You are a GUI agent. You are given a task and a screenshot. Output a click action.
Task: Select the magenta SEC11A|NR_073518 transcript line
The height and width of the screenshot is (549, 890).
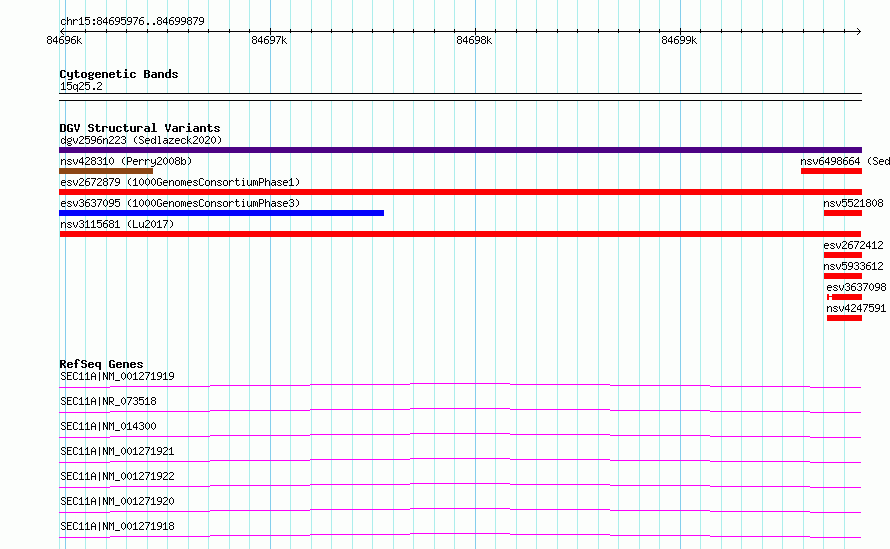460,410
